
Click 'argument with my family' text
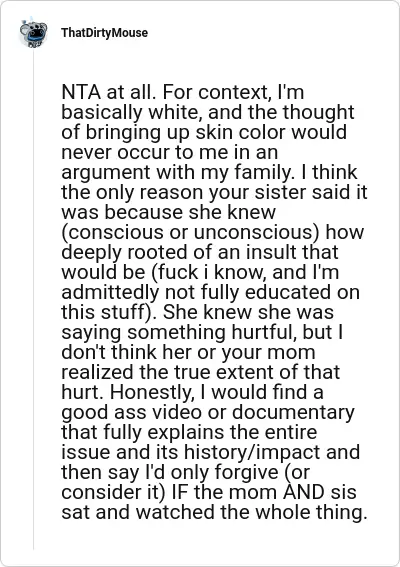pyautogui.click(x=176, y=172)
